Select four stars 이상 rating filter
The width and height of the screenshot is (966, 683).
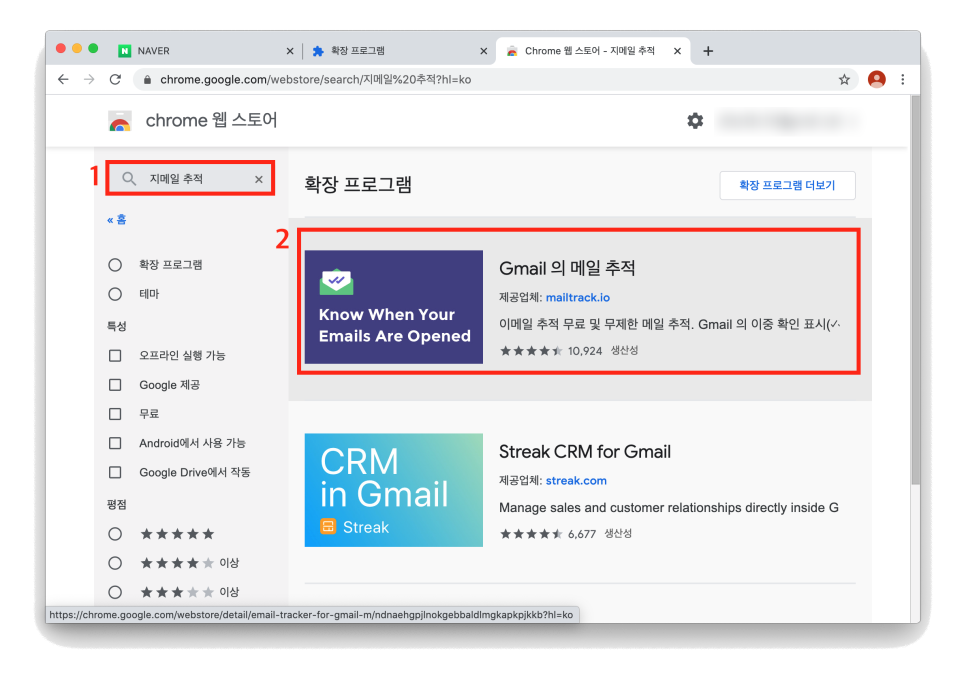pos(115,563)
